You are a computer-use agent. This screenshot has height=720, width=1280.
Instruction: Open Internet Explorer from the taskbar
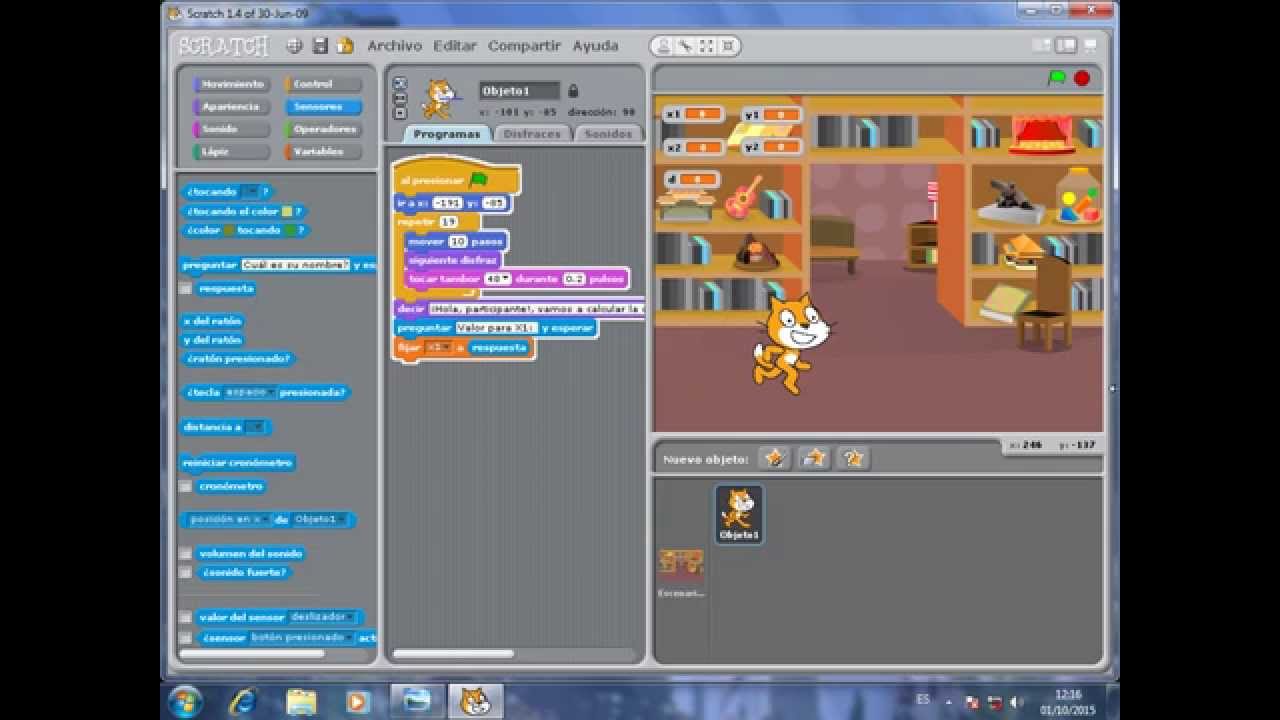[243, 701]
